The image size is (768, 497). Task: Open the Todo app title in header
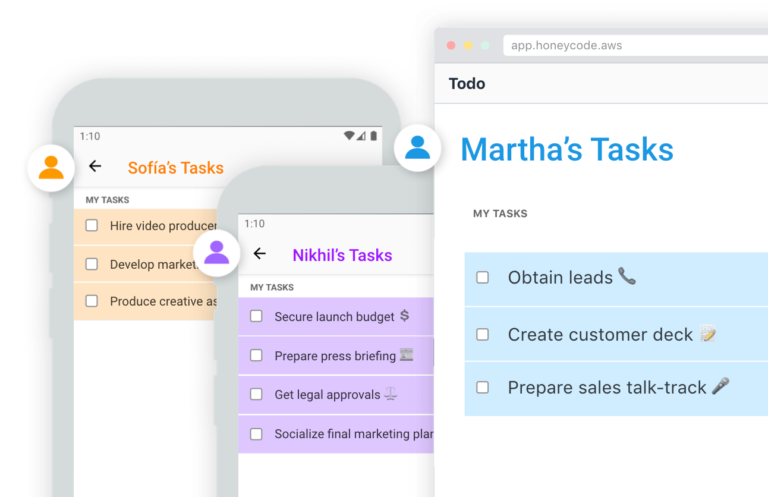pos(467,84)
